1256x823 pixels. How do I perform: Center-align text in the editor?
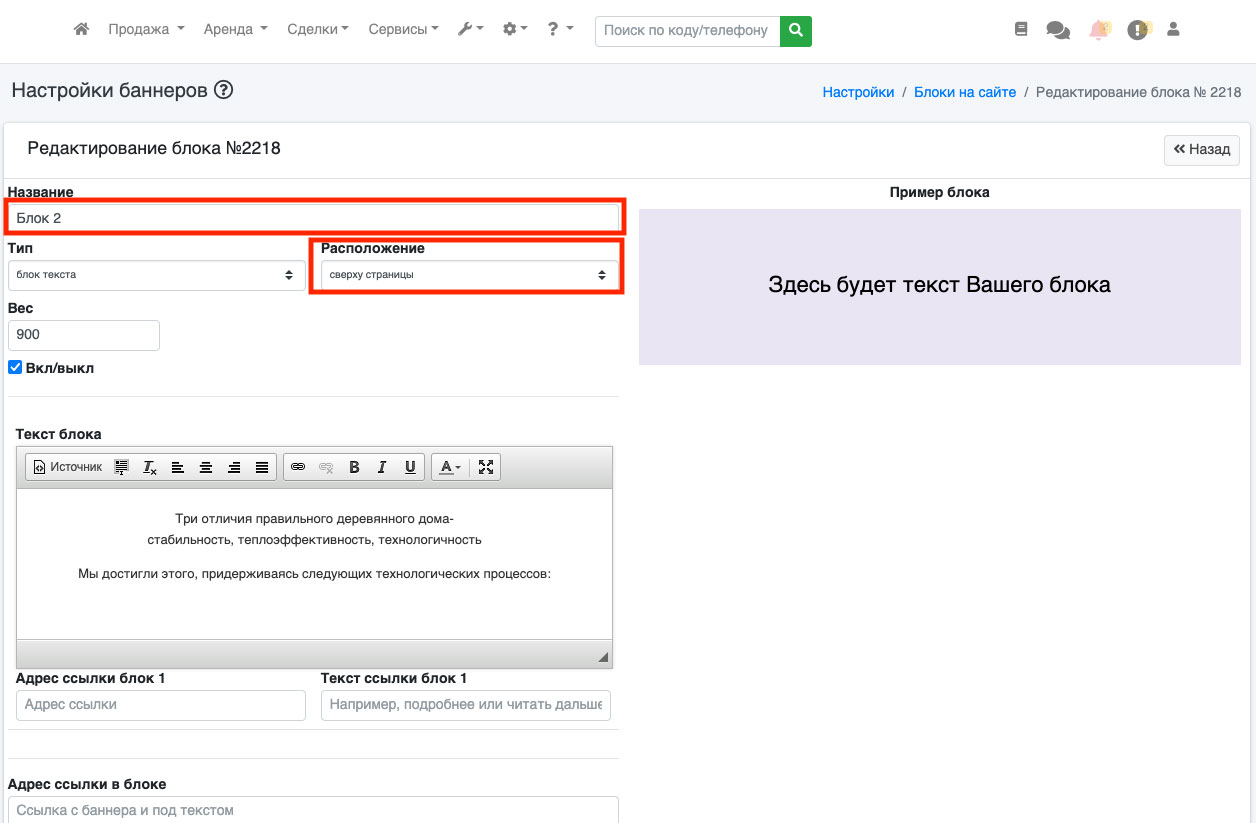[x=206, y=467]
